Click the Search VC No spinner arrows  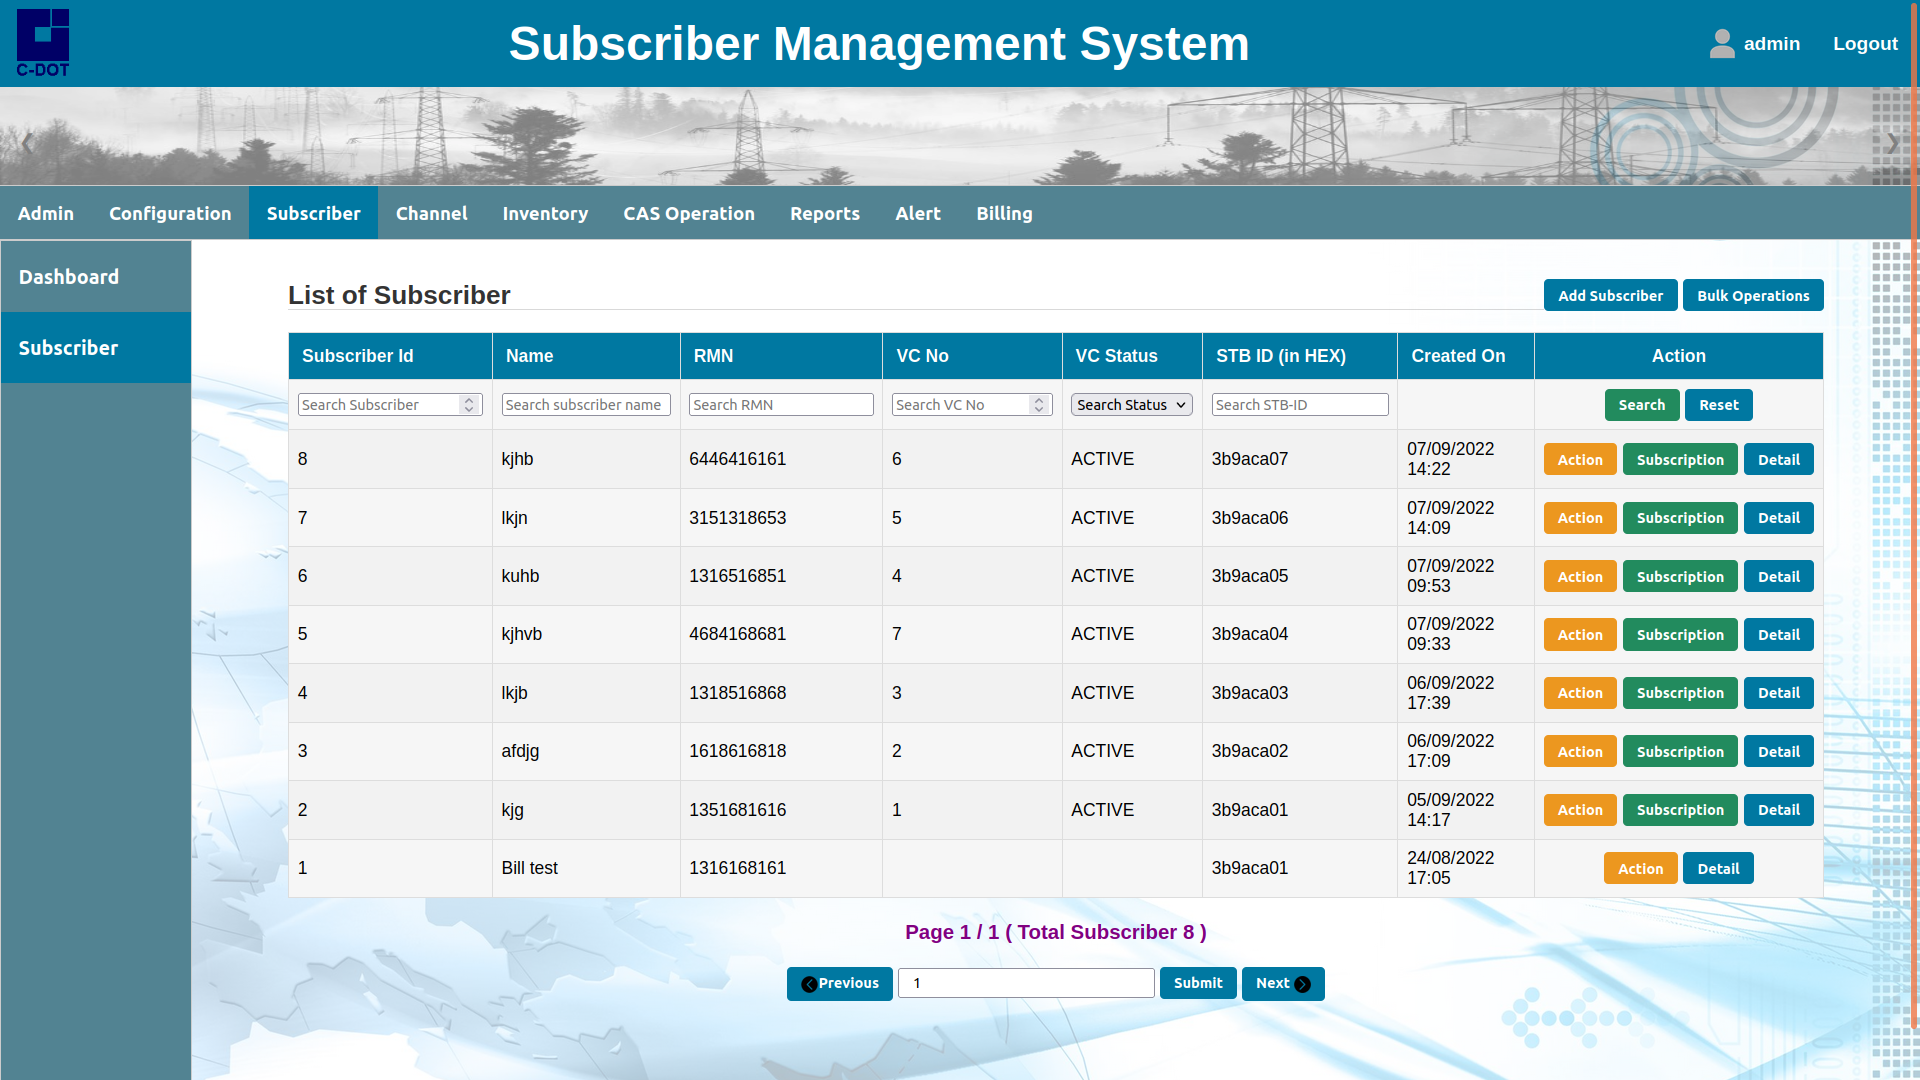click(x=1039, y=405)
